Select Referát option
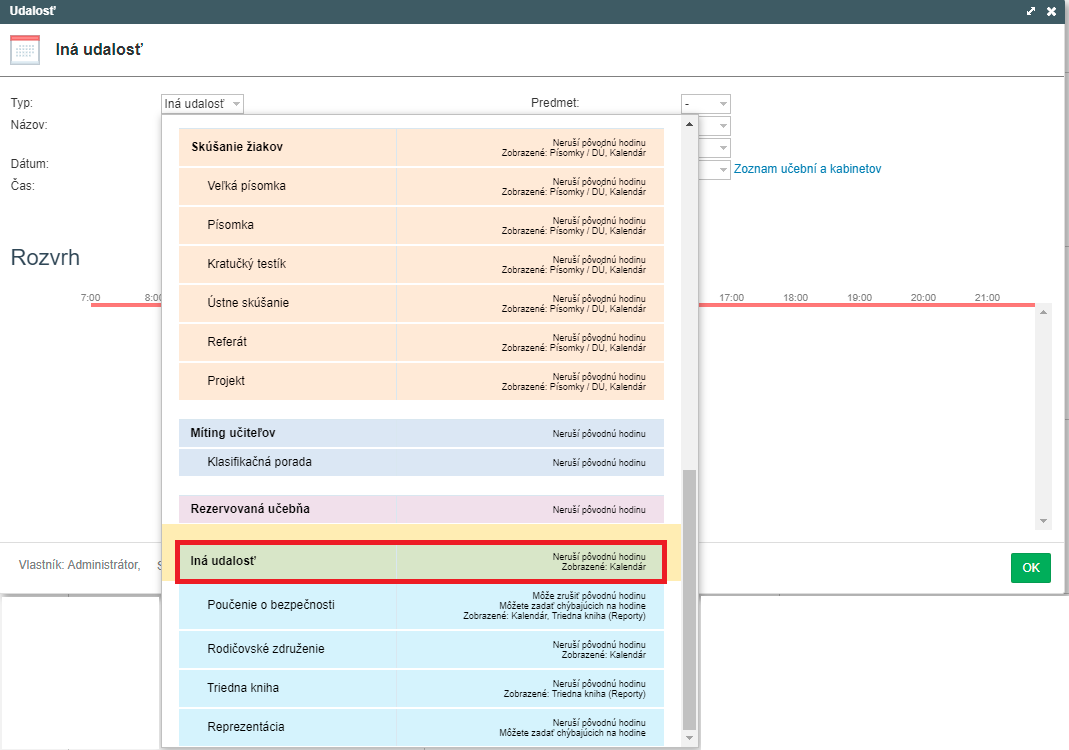This screenshot has width=1069, height=750. coord(421,342)
